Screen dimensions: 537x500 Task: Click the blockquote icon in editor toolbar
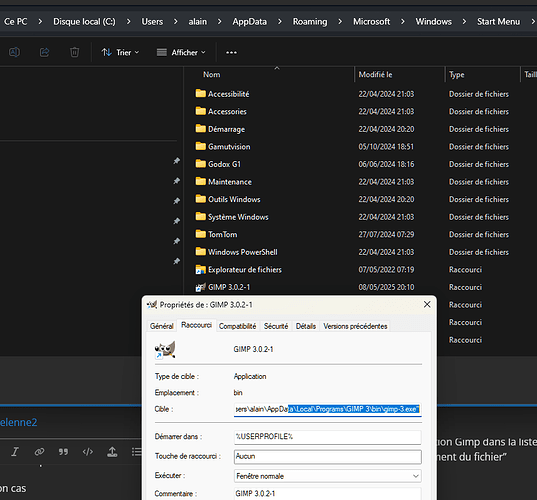63,452
